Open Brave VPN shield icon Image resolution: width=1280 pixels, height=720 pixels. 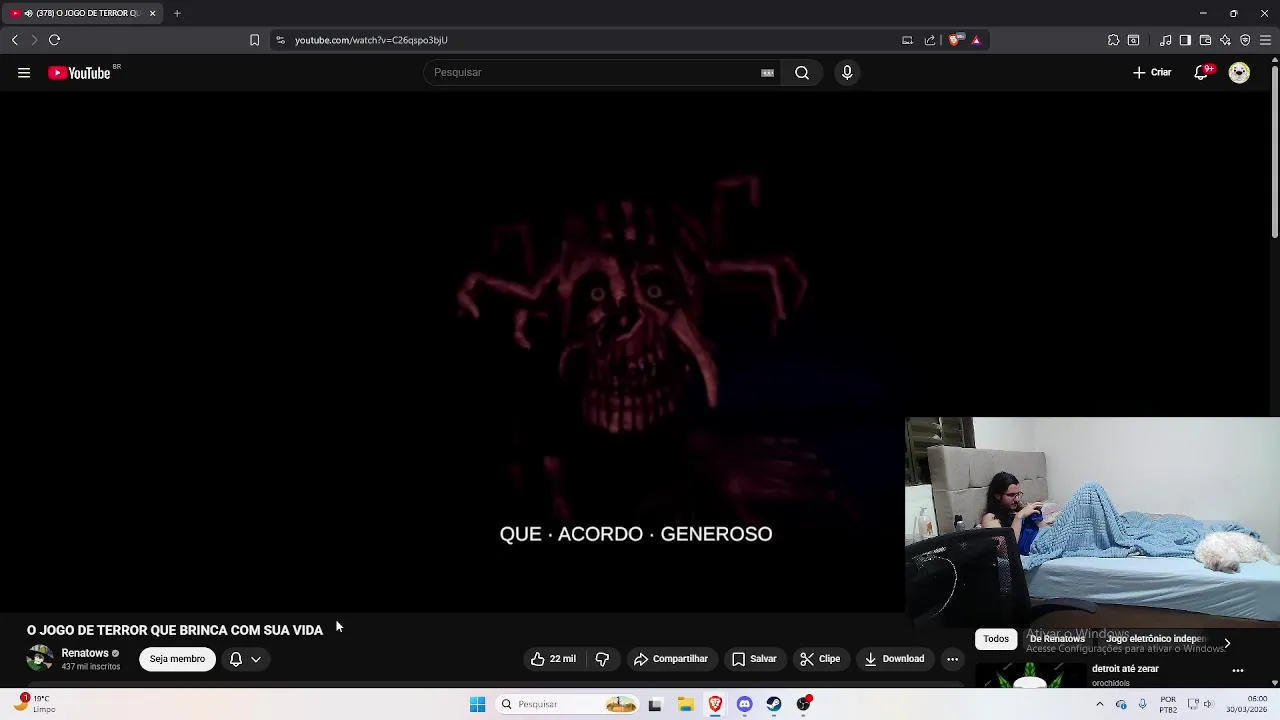1245,40
